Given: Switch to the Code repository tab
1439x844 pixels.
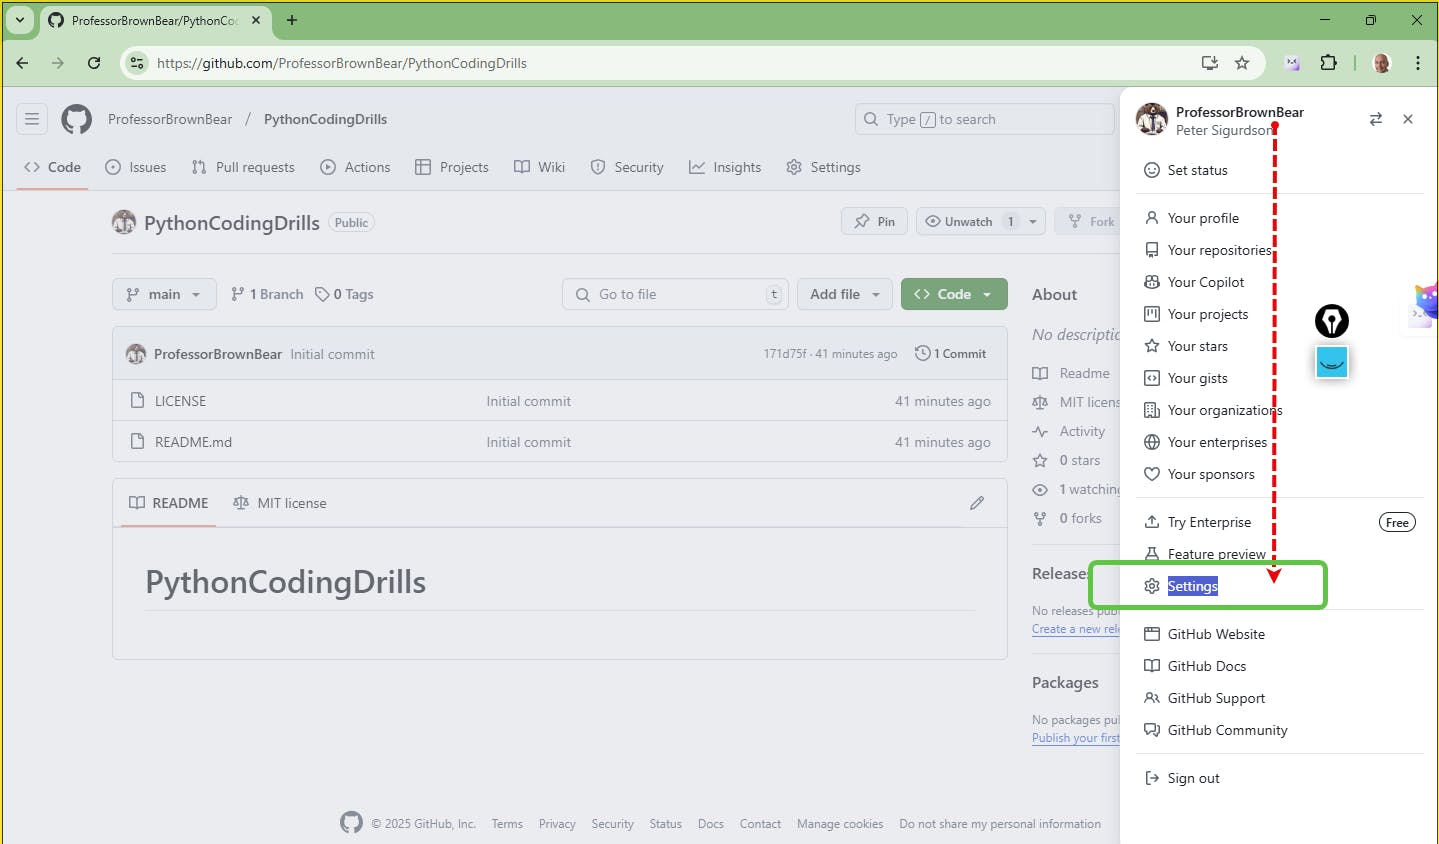Looking at the screenshot, I should point(53,167).
